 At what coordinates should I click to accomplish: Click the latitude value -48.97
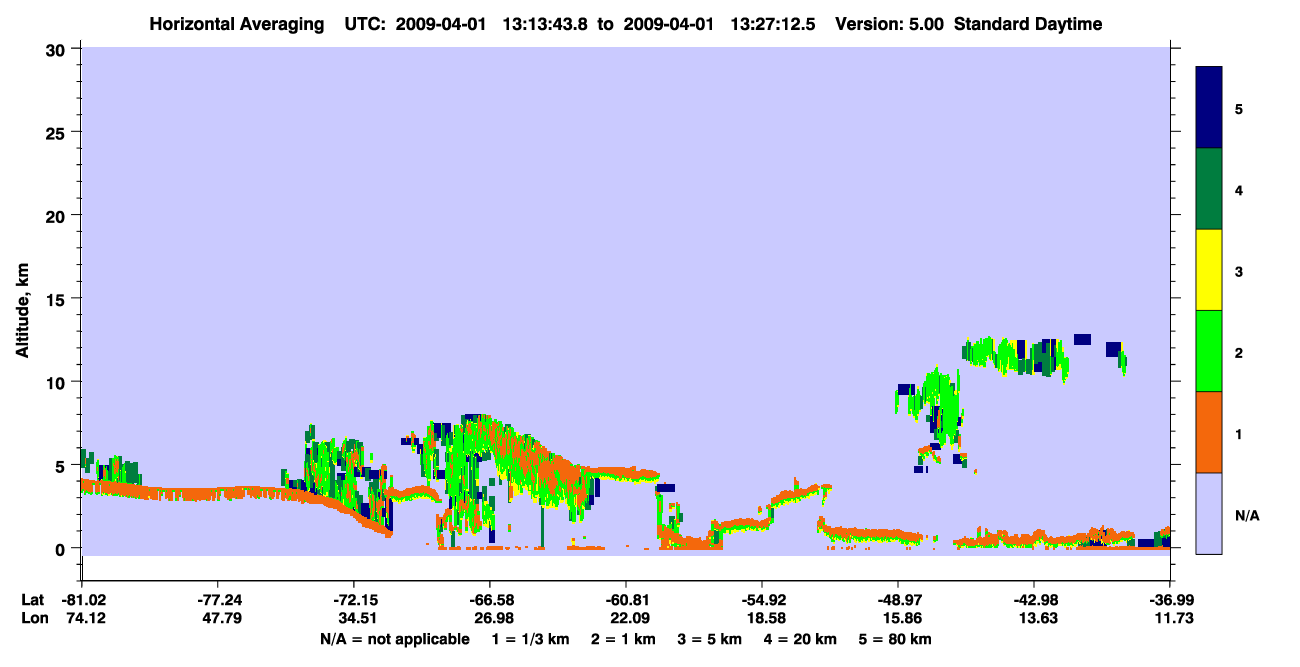click(898, 600)
